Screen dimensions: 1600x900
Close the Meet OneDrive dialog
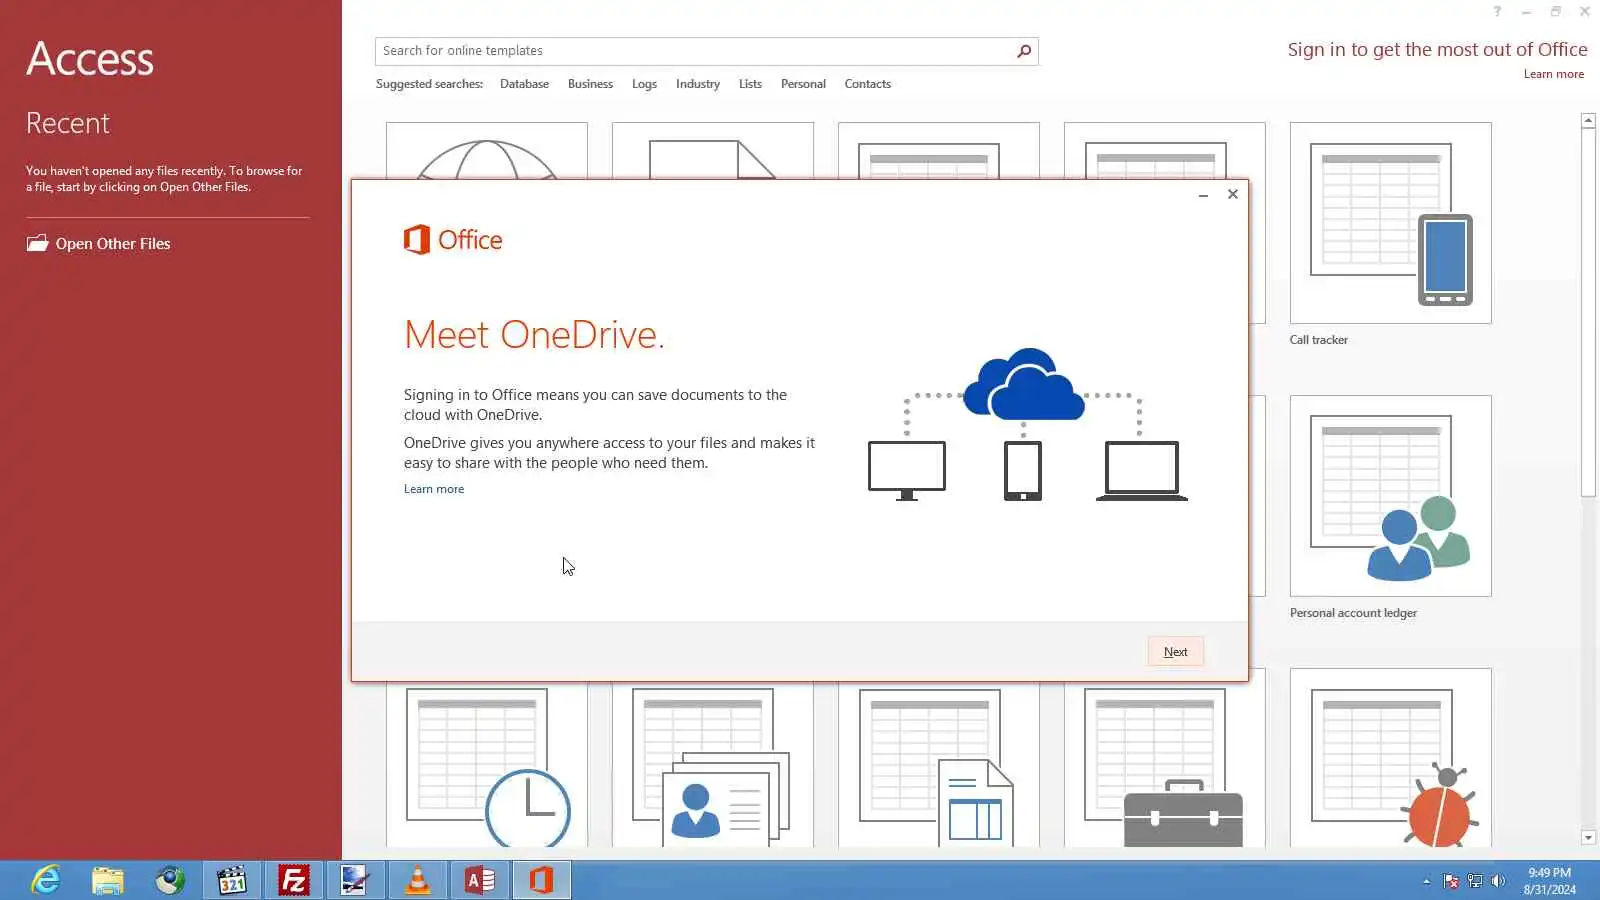(x=1232, y=194)
